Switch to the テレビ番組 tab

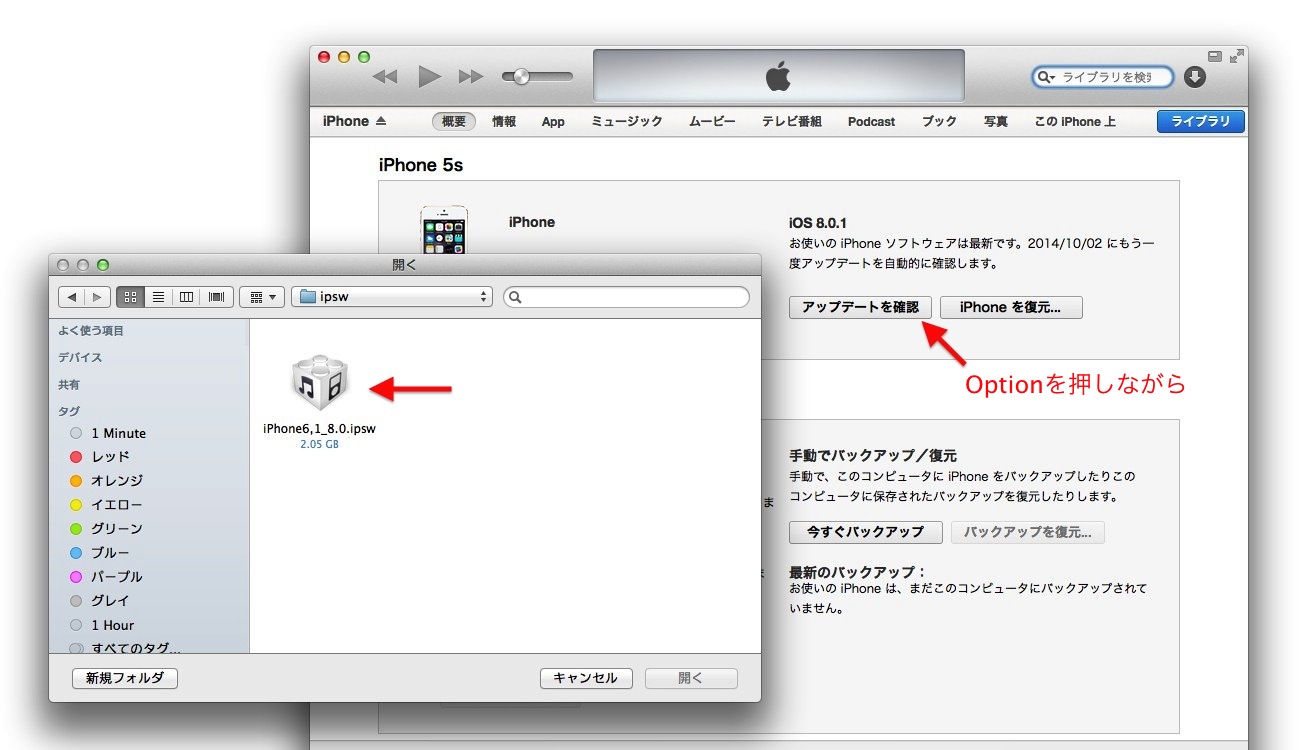[x=792, y=121]
